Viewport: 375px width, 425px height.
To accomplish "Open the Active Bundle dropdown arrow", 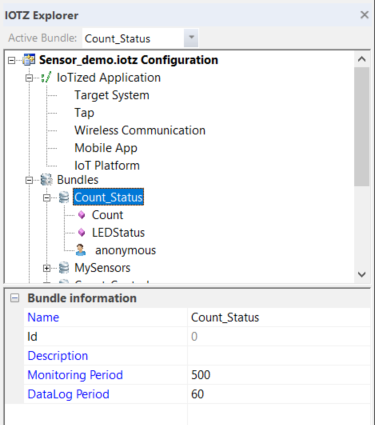I will click(191, 38).
